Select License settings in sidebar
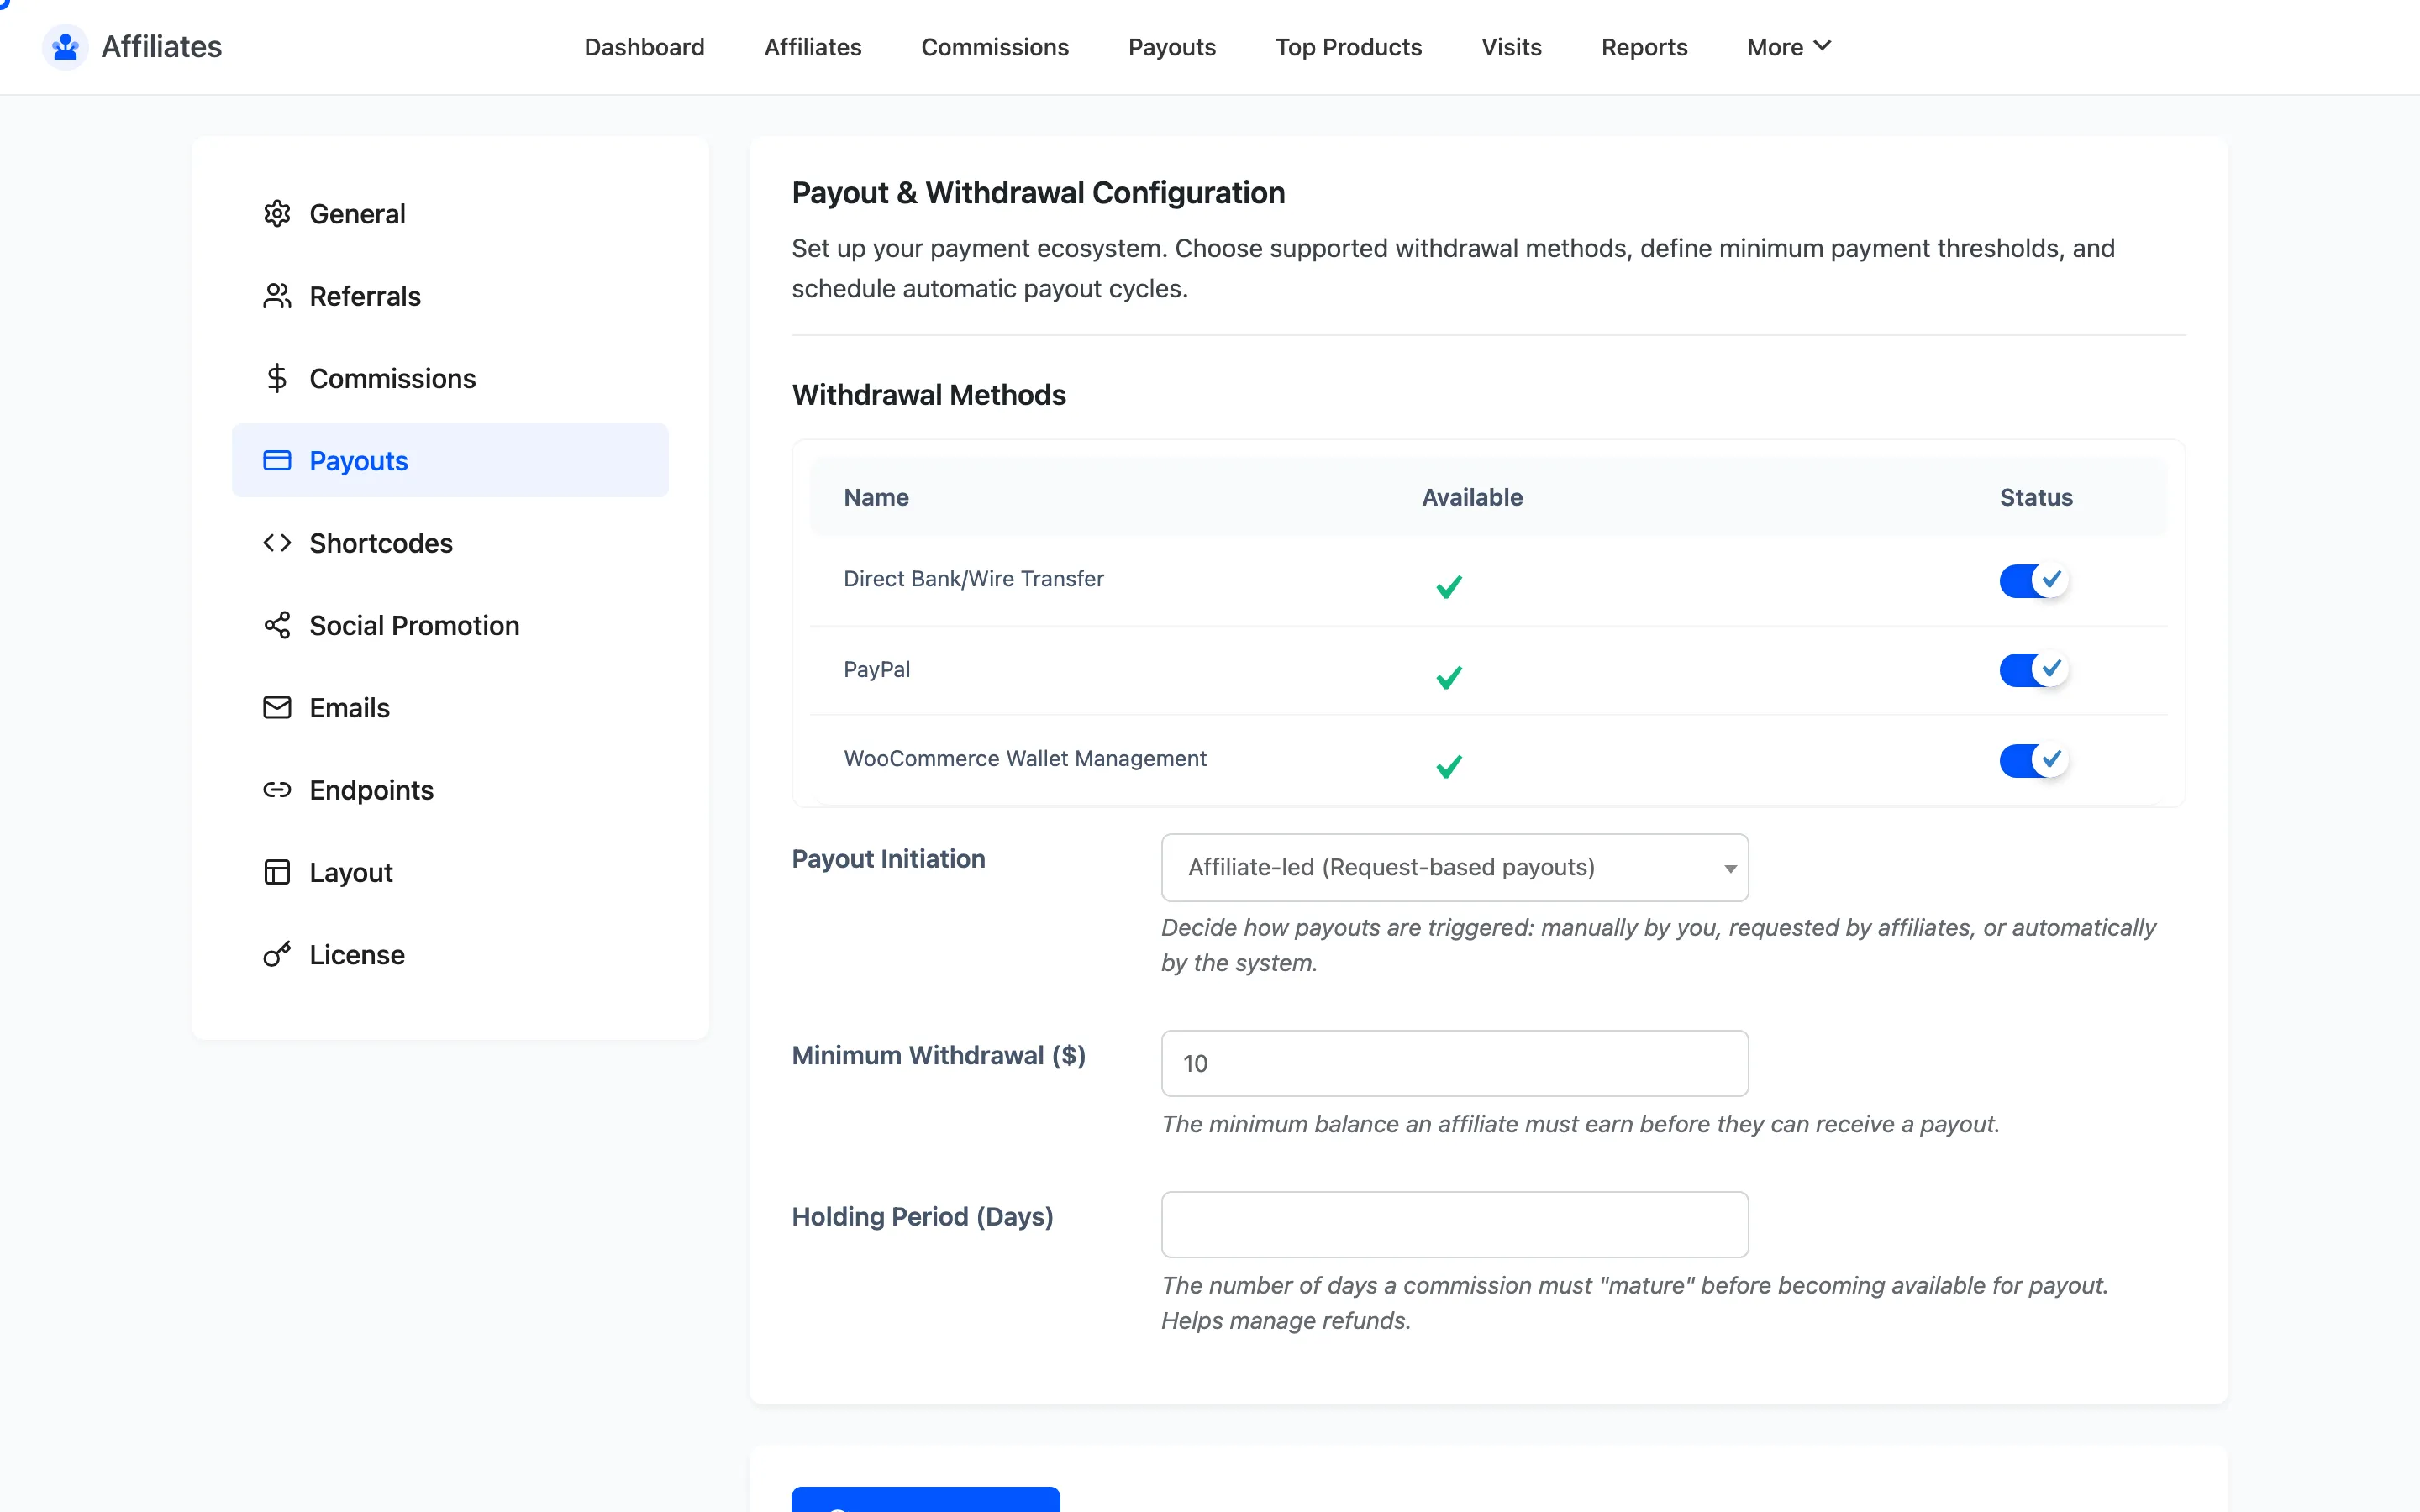Screen dimensions: 2420x1512 click(450, 955)
